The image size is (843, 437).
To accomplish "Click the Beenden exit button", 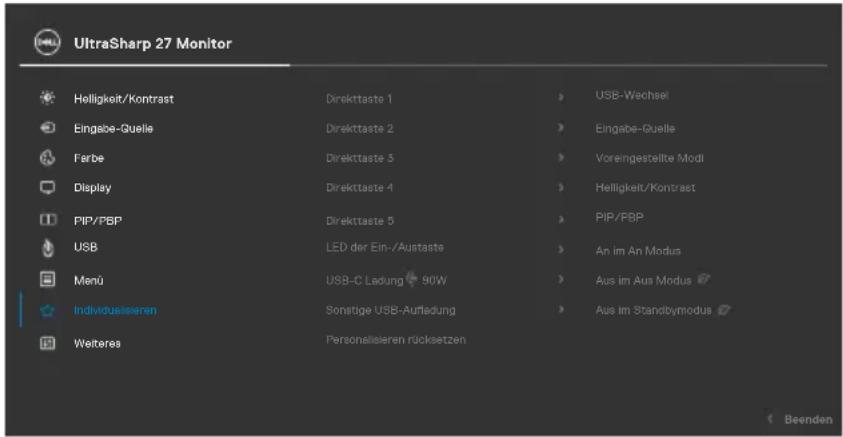I will point(808,419).
